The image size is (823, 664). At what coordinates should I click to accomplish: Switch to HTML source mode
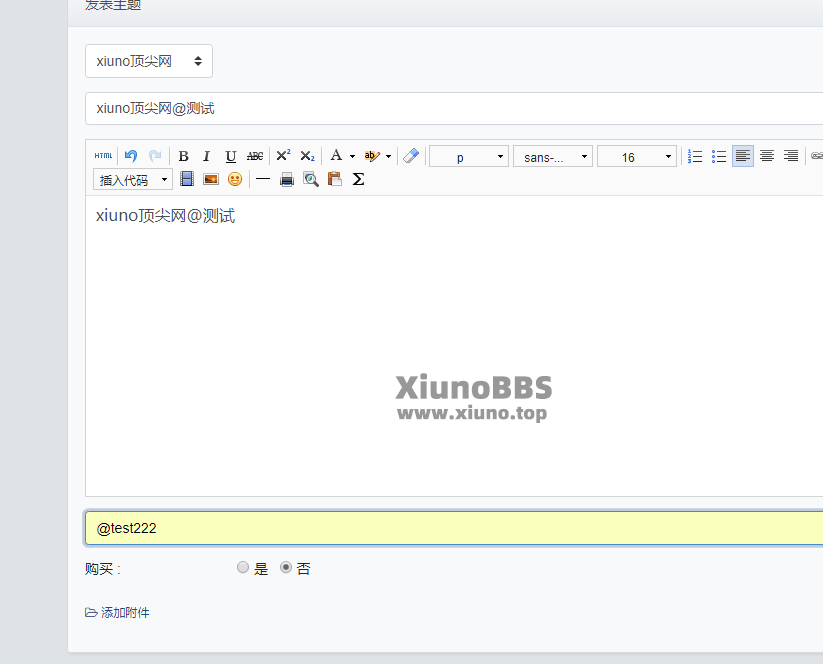(x=103, y=156)
